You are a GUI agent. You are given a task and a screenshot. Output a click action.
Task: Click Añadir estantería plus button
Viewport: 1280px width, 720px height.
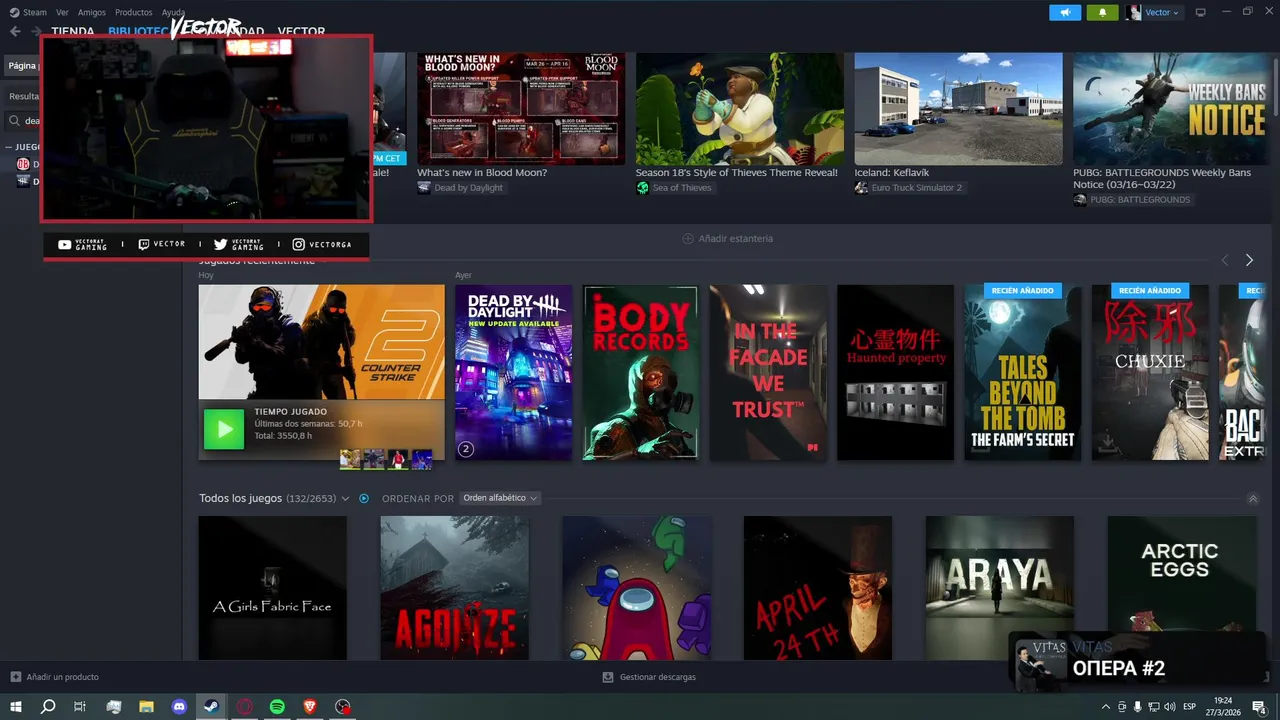click(x=688, y=239)
